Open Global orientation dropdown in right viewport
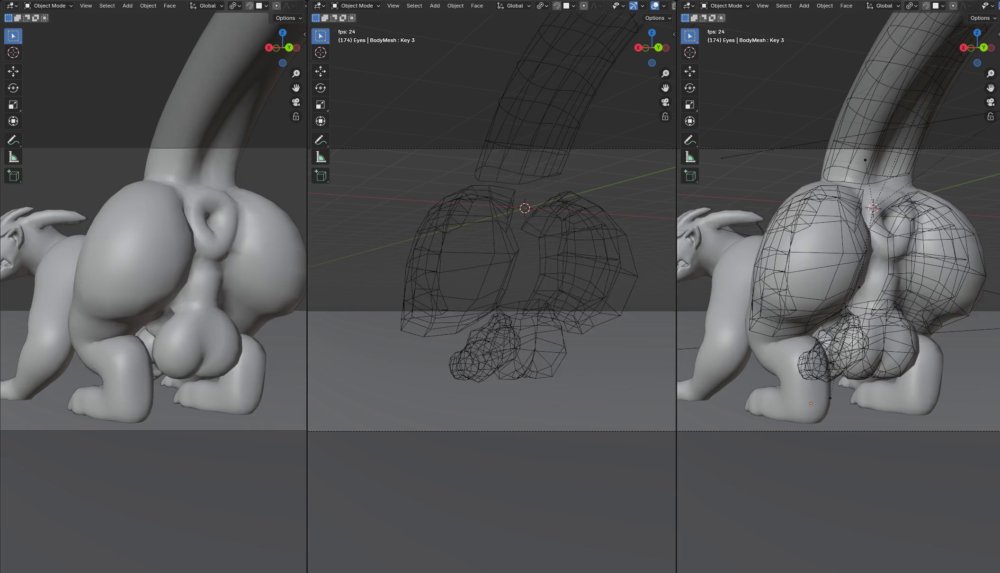Viewport: 1000px width, 573px height. point(883,6)
